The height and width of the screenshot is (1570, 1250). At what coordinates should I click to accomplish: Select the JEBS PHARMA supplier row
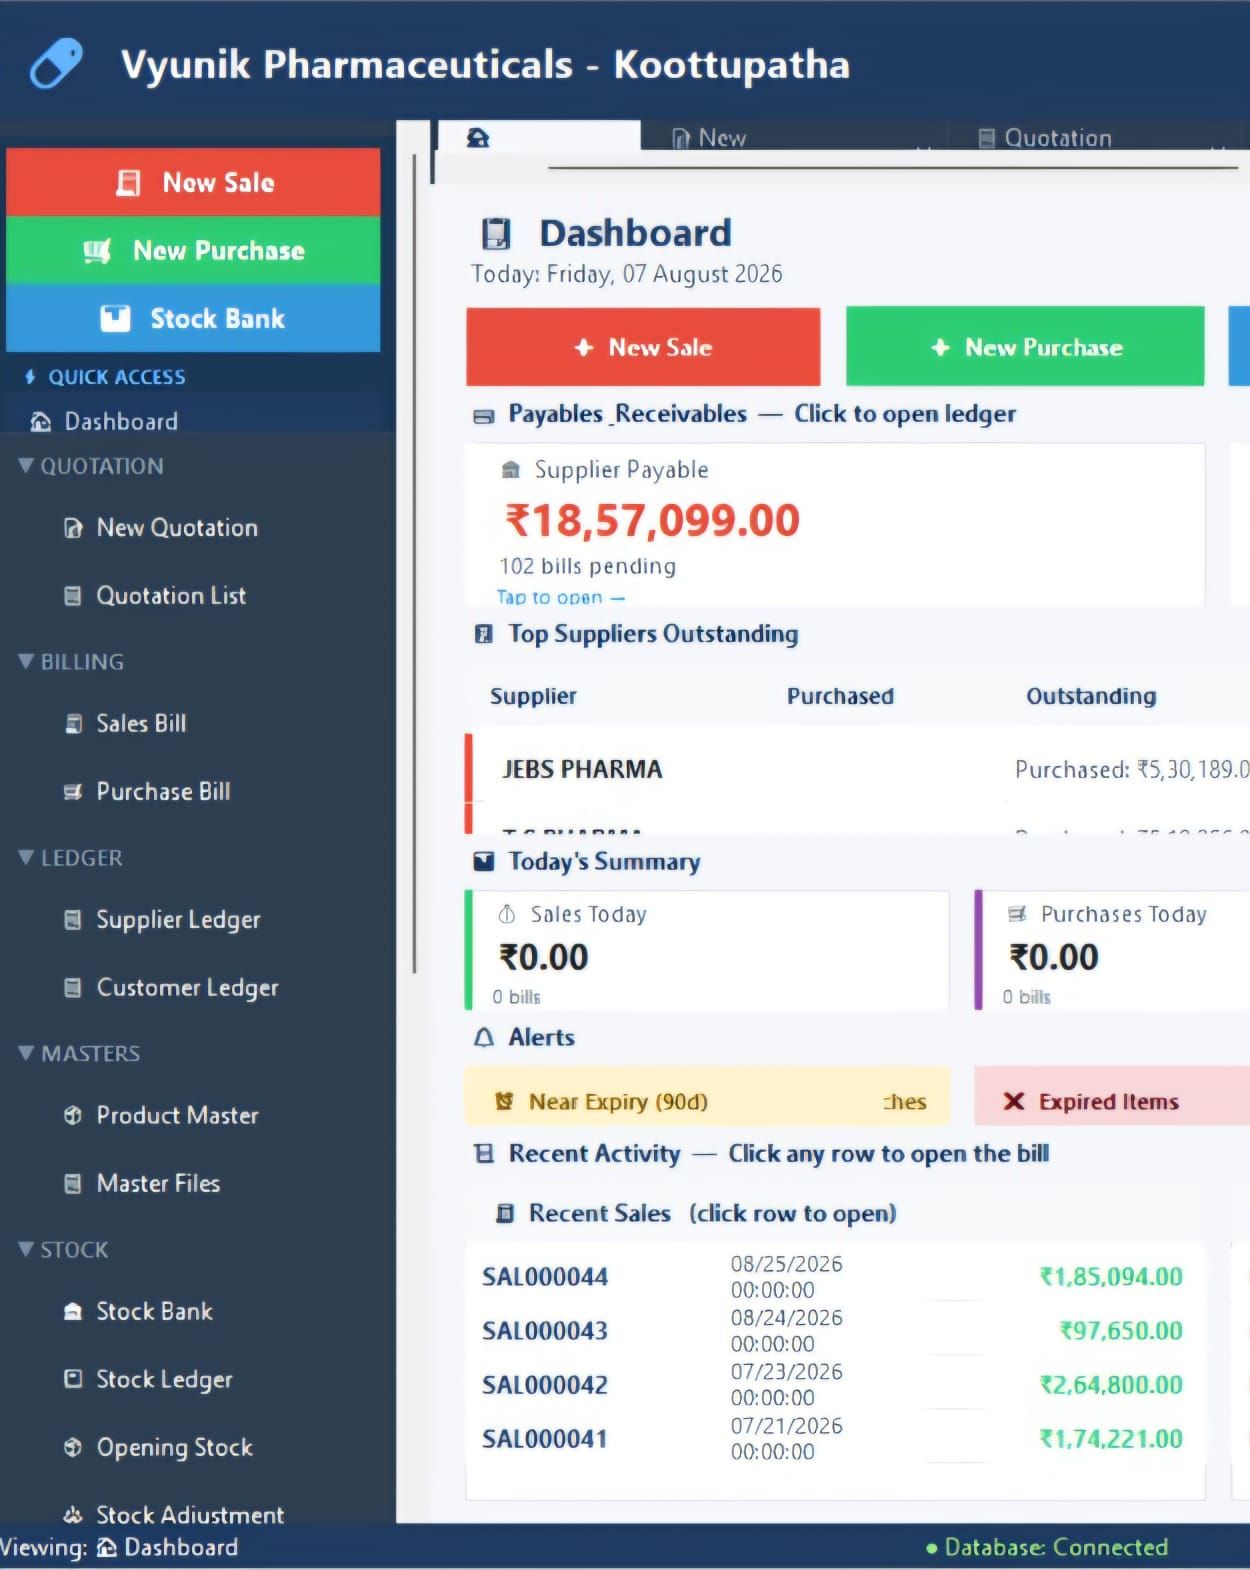[x=858, y=768]
